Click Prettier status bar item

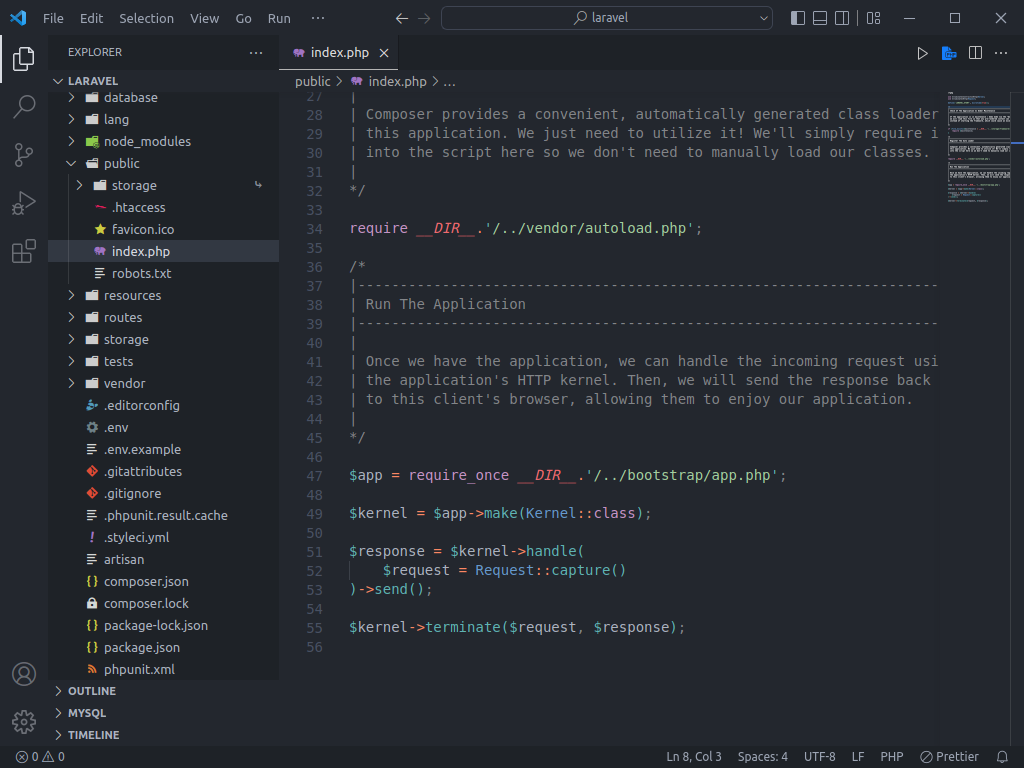[950, 757]
